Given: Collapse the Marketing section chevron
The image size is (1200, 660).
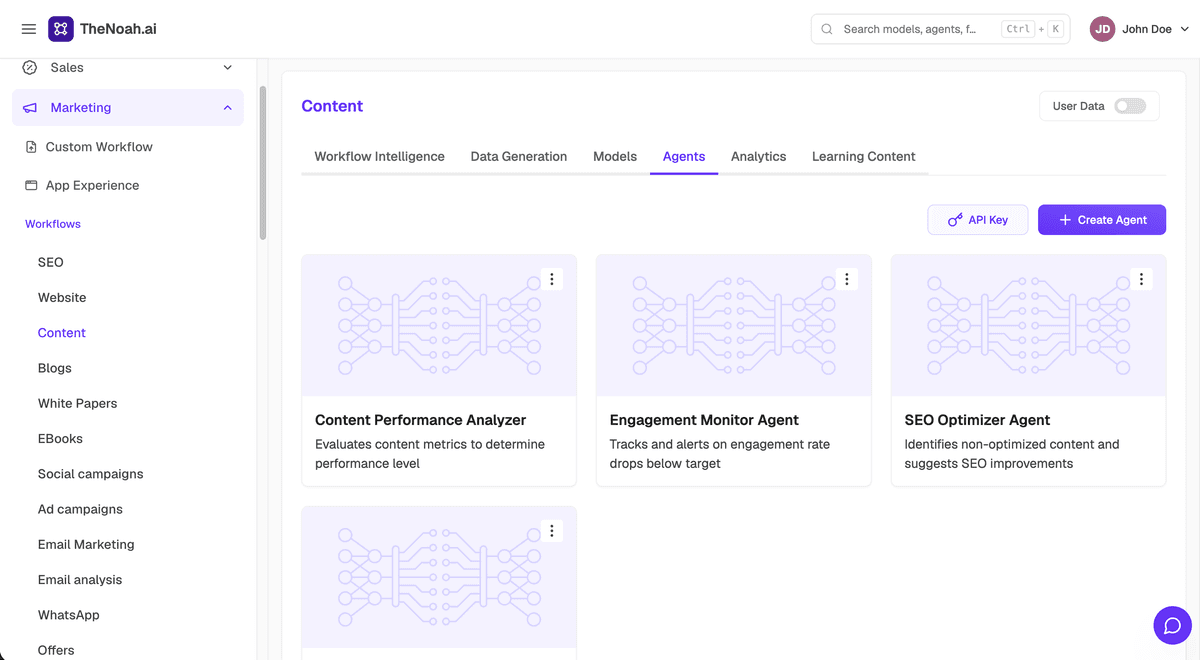Looking at the screenshot, I should point(227,108).
